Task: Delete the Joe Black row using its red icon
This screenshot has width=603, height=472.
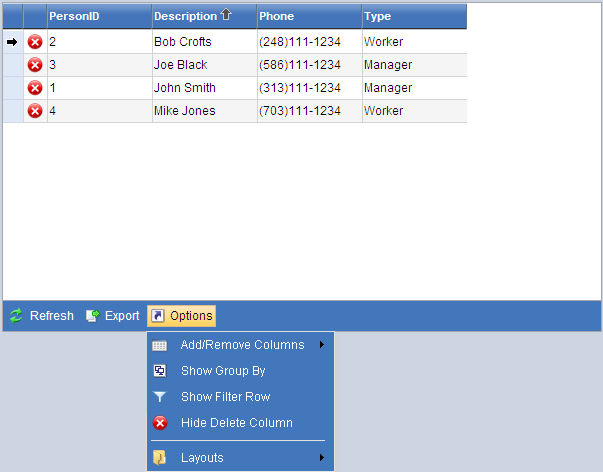Action: (x=35, y=65)
